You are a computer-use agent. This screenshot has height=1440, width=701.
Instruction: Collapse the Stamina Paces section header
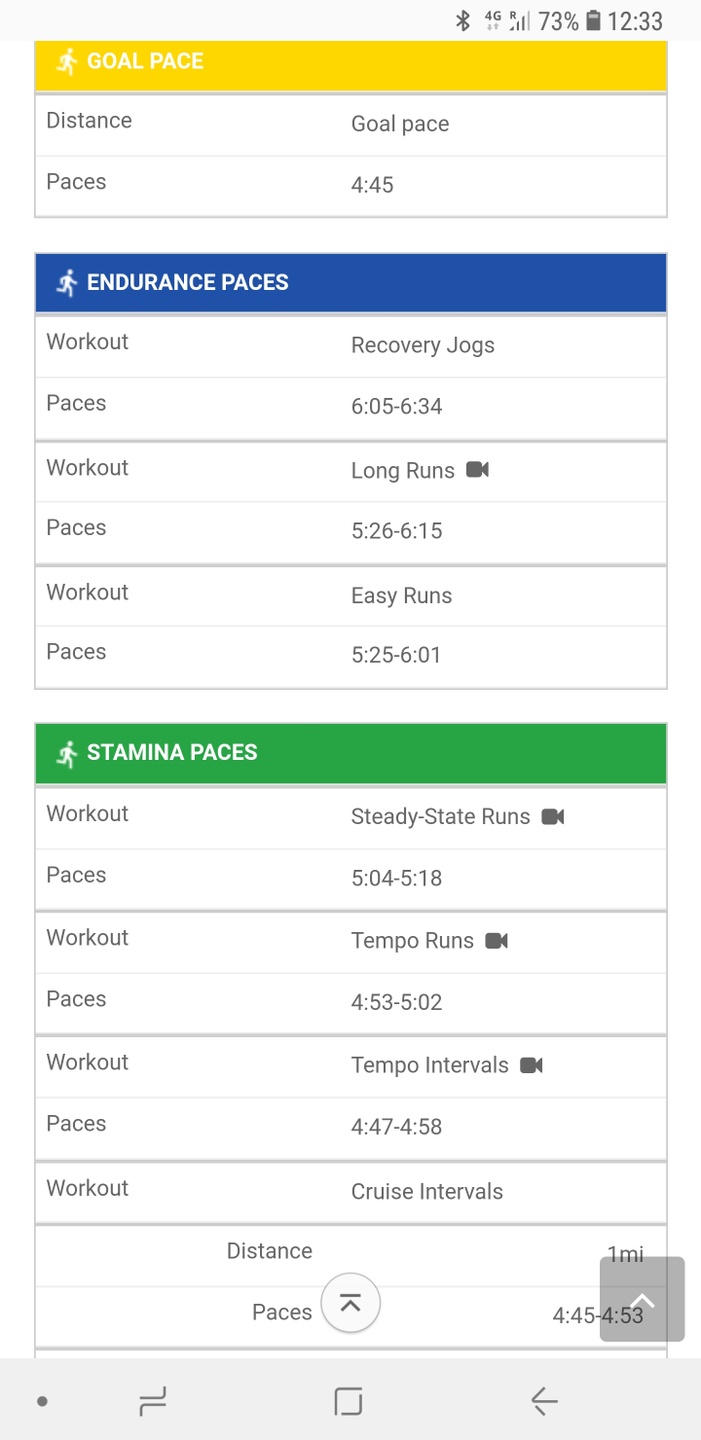click(x=350, y=754)
